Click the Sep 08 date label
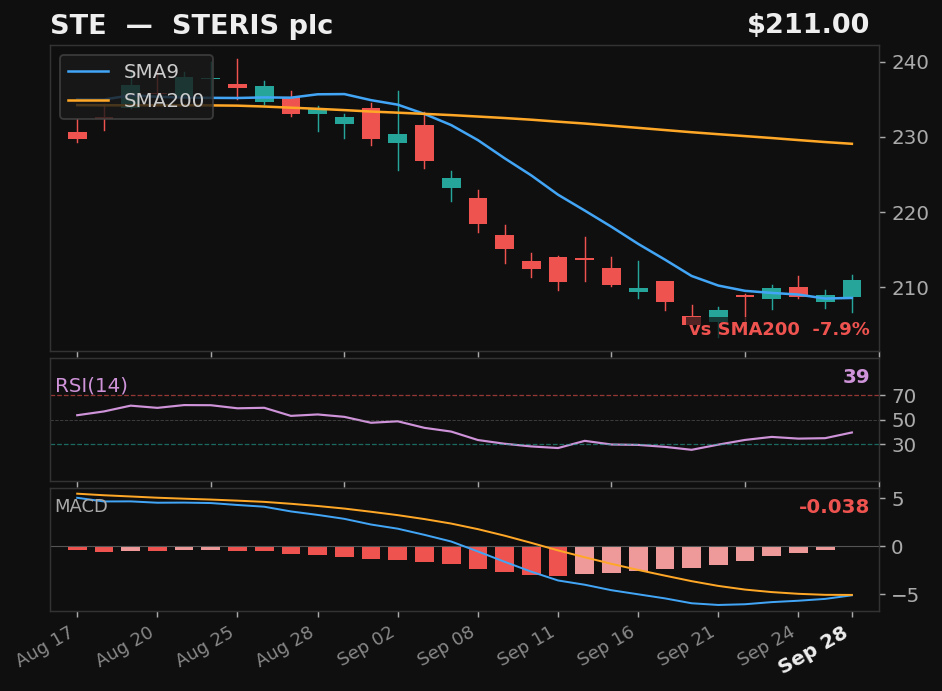This screenshot has width=942, height=691. click(x=448, y=645)
